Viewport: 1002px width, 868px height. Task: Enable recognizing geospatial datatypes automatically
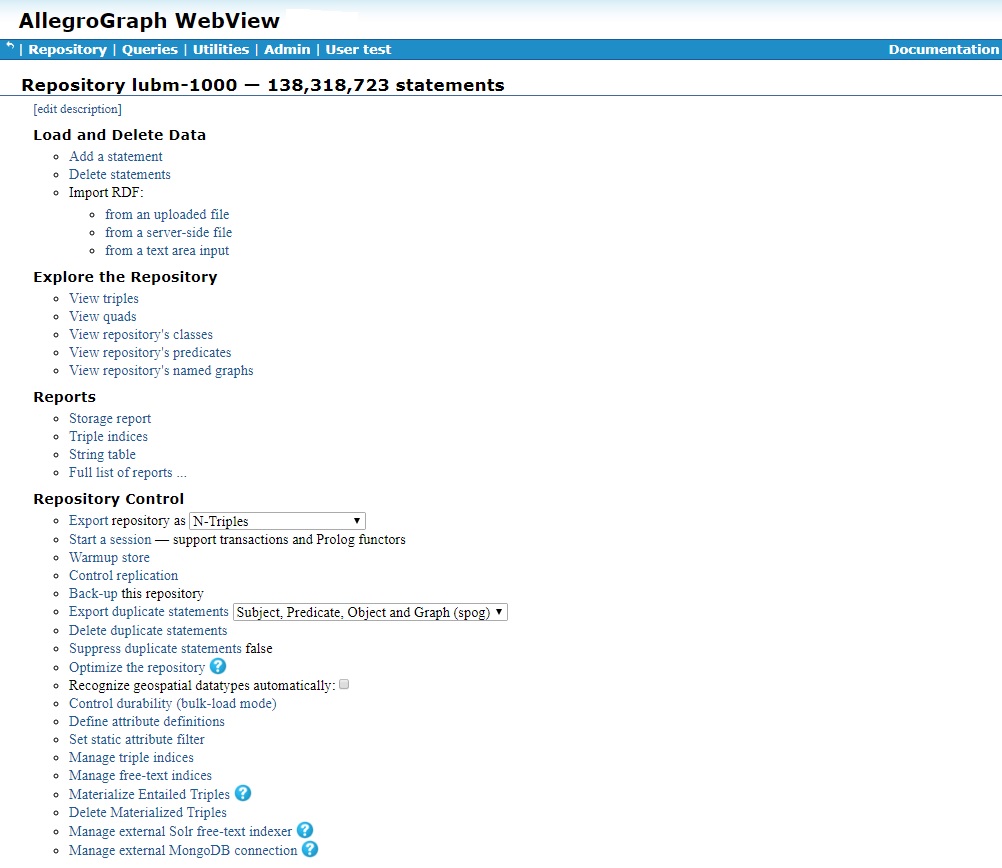pos(343,684)
